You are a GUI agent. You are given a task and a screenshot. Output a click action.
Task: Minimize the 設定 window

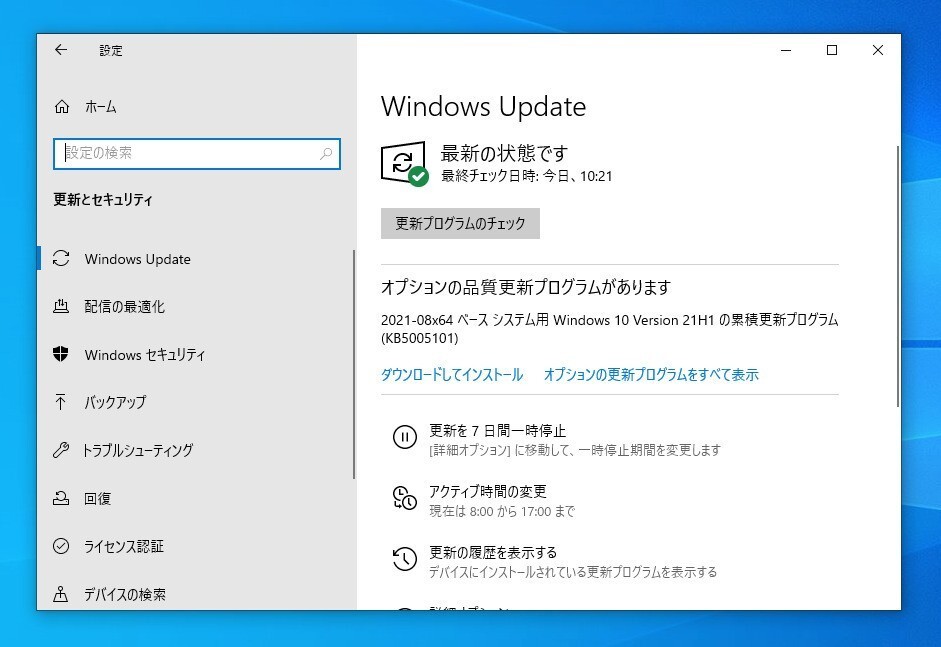pos(786,50)
